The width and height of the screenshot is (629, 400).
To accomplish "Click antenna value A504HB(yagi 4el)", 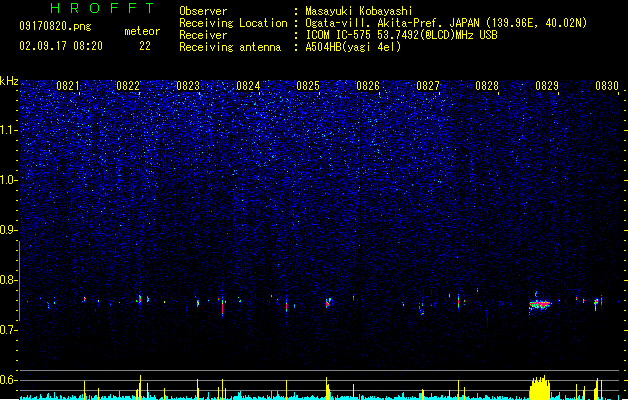I will tap(353, 47).
